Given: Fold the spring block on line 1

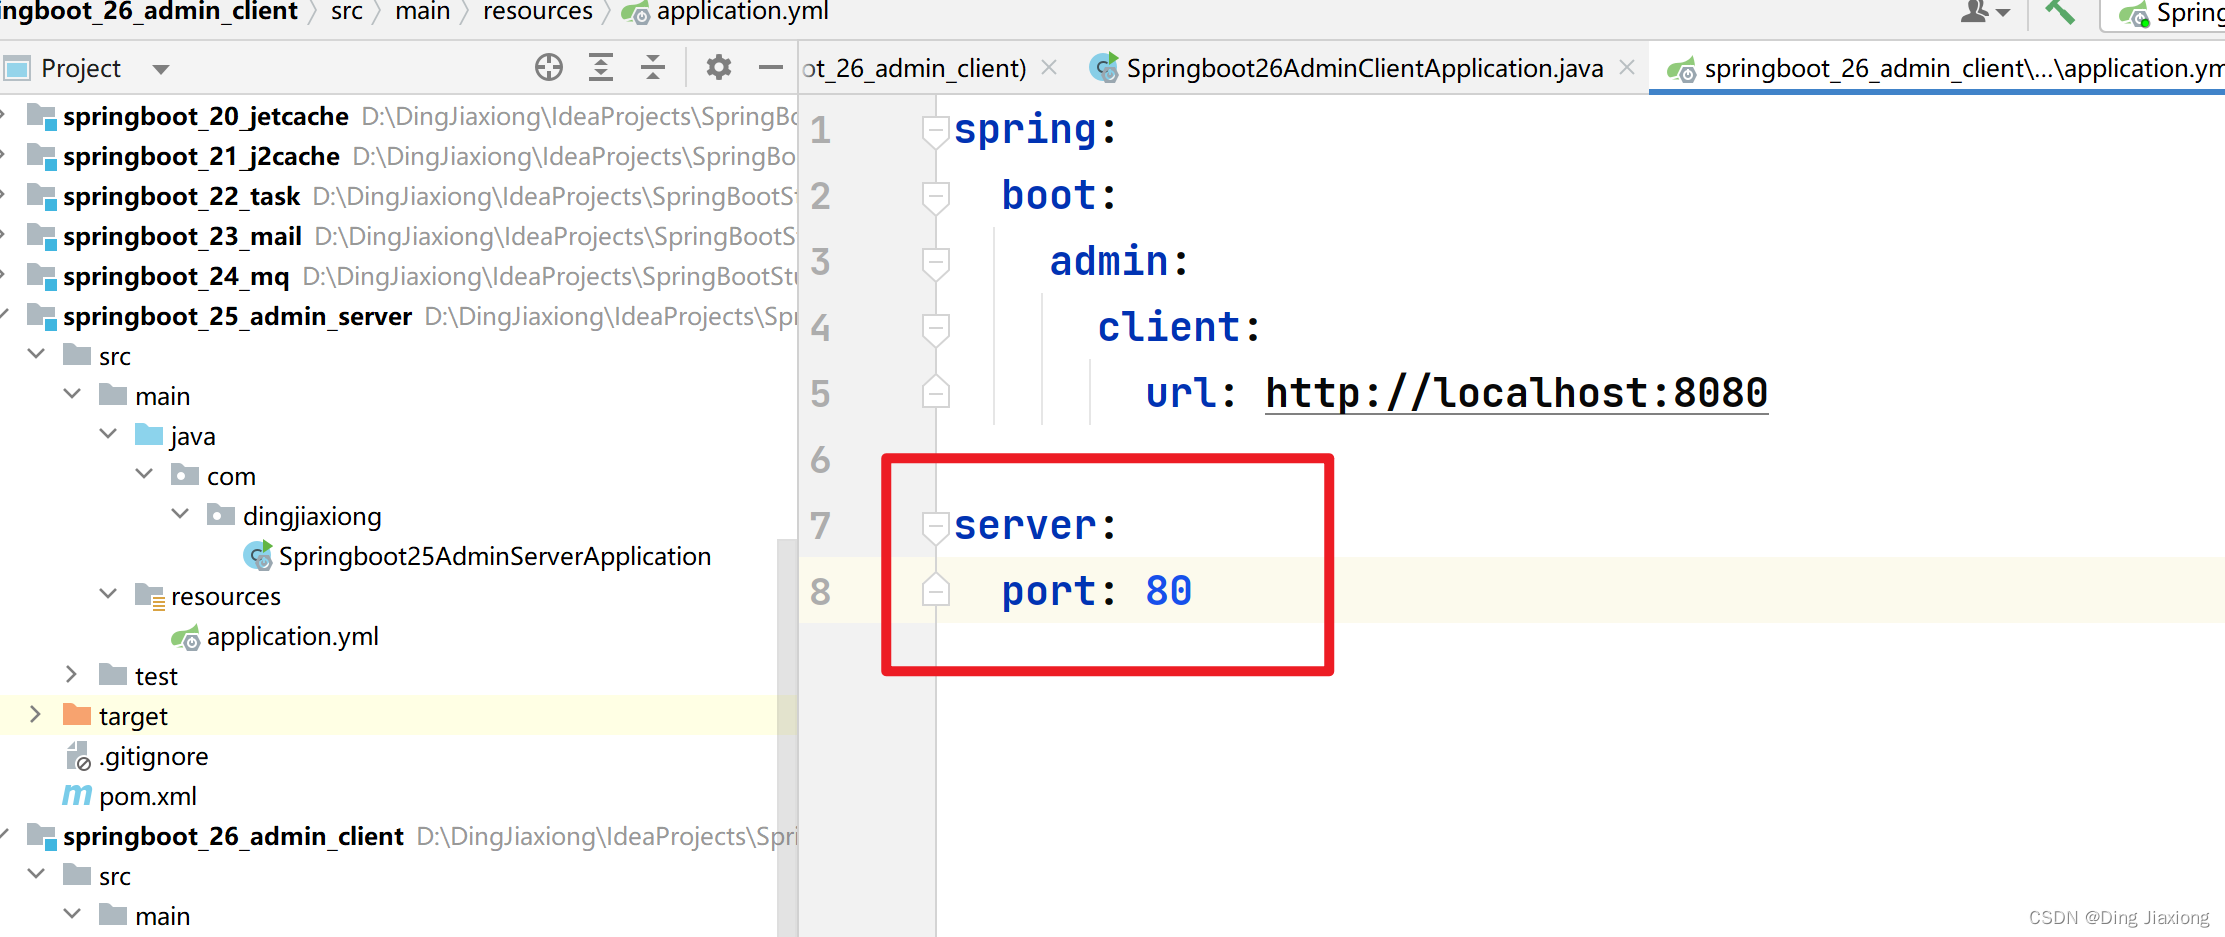Looking at the screenshot, I should 935,131.
